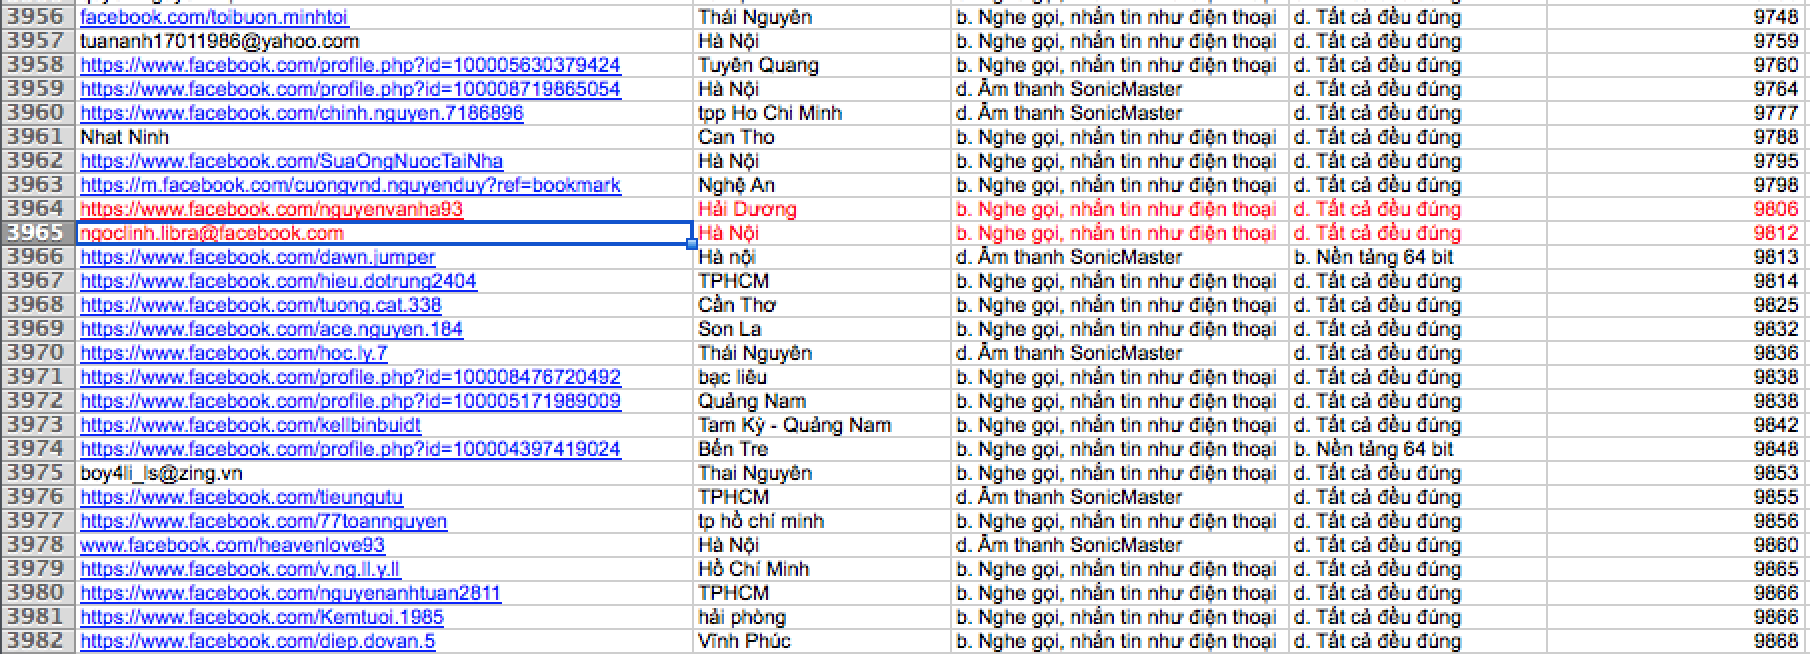
Task: Open the dawn.jumper Facebook profile link
Action: click(x=257, y=257)
